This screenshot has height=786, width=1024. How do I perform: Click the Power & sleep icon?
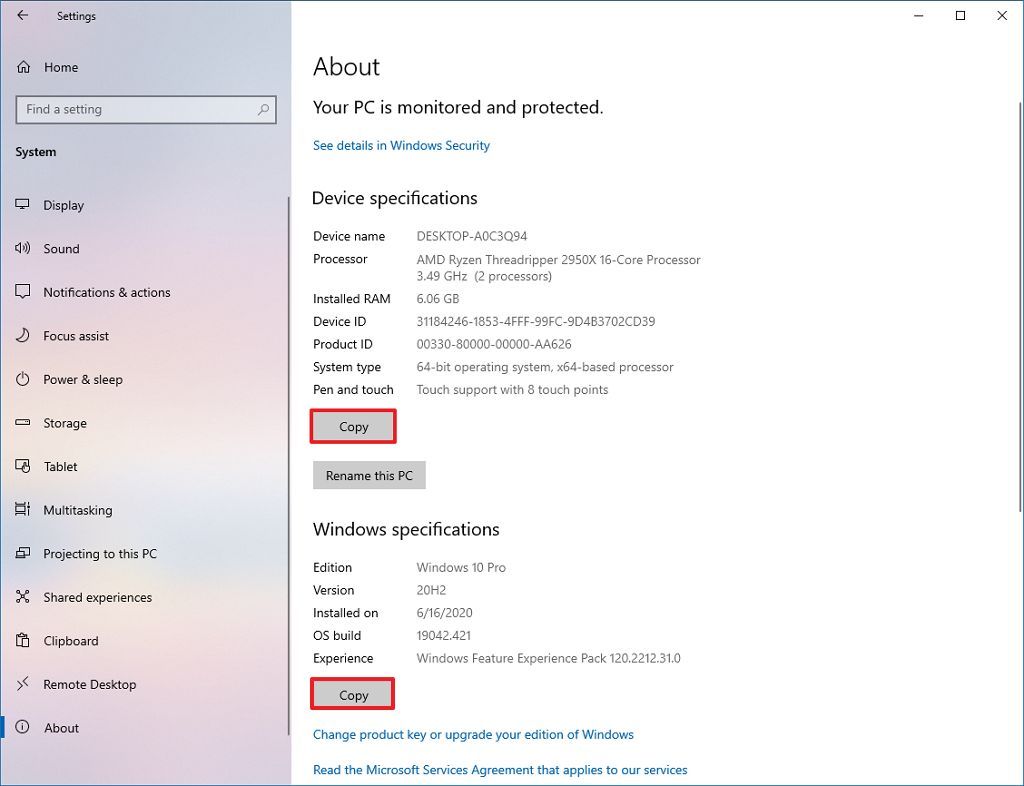tap(23, 379)
